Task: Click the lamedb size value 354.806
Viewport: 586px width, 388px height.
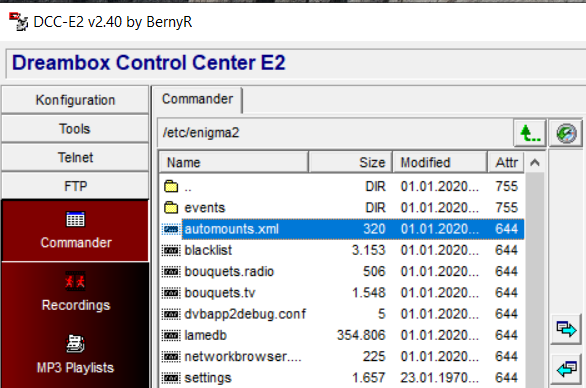Action: (361, 335)
